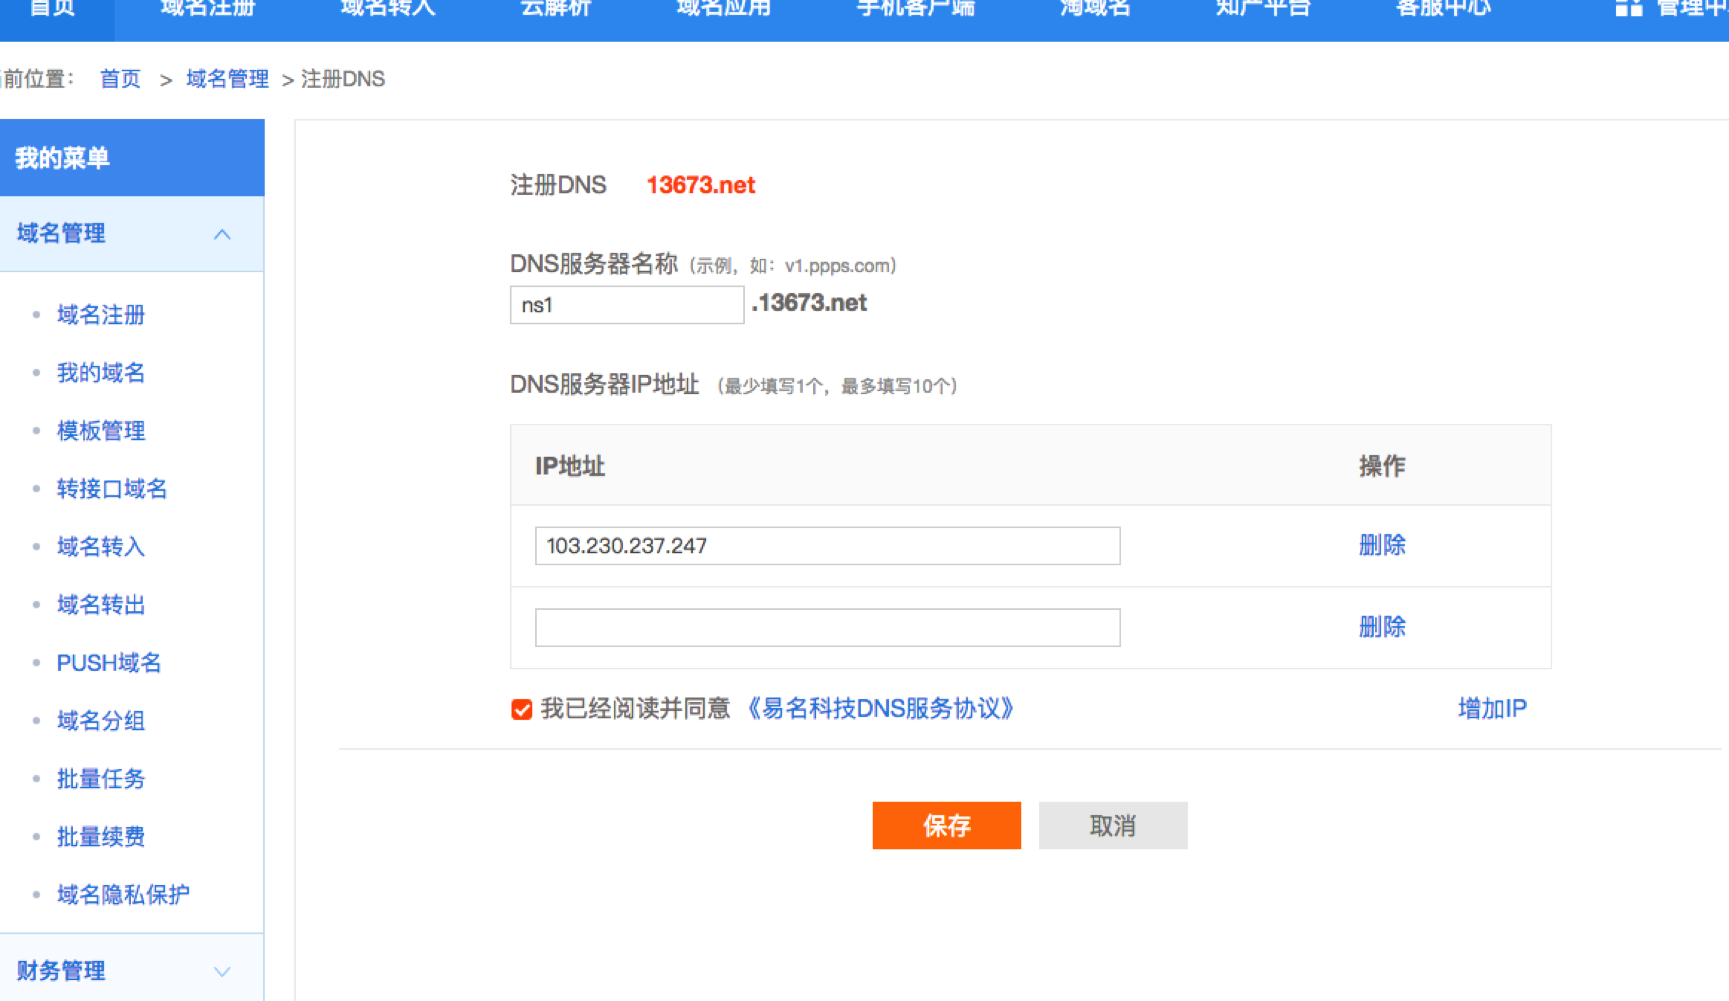Delete the 103.230.237.247 IP row

coord(1381,545)
